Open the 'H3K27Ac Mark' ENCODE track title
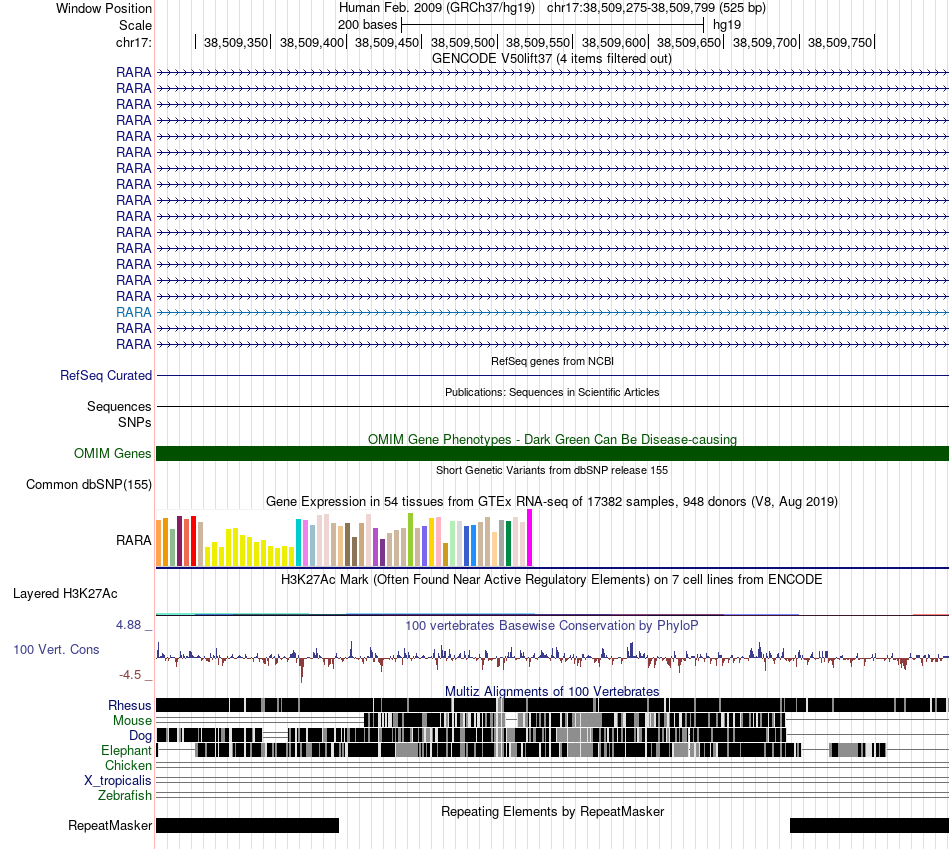This screenshot has height=849, width=950. pyautogui.click(x=552, y=579)
